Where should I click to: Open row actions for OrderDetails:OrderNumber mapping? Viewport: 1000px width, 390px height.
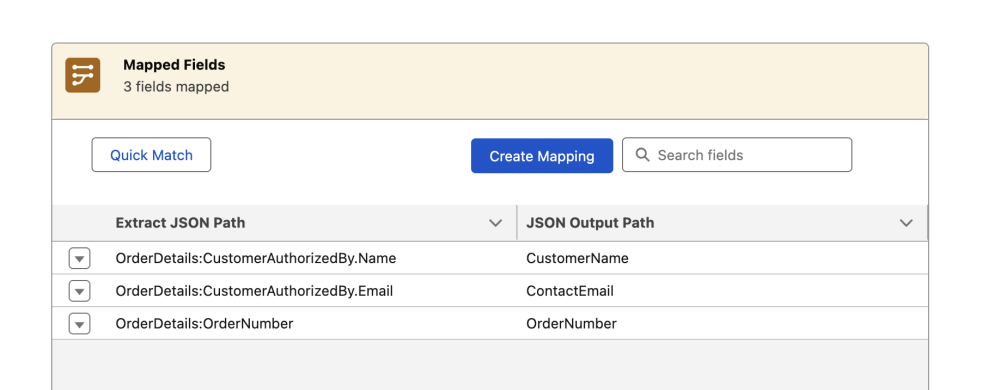pyautogui.click(x=79, y=324)
